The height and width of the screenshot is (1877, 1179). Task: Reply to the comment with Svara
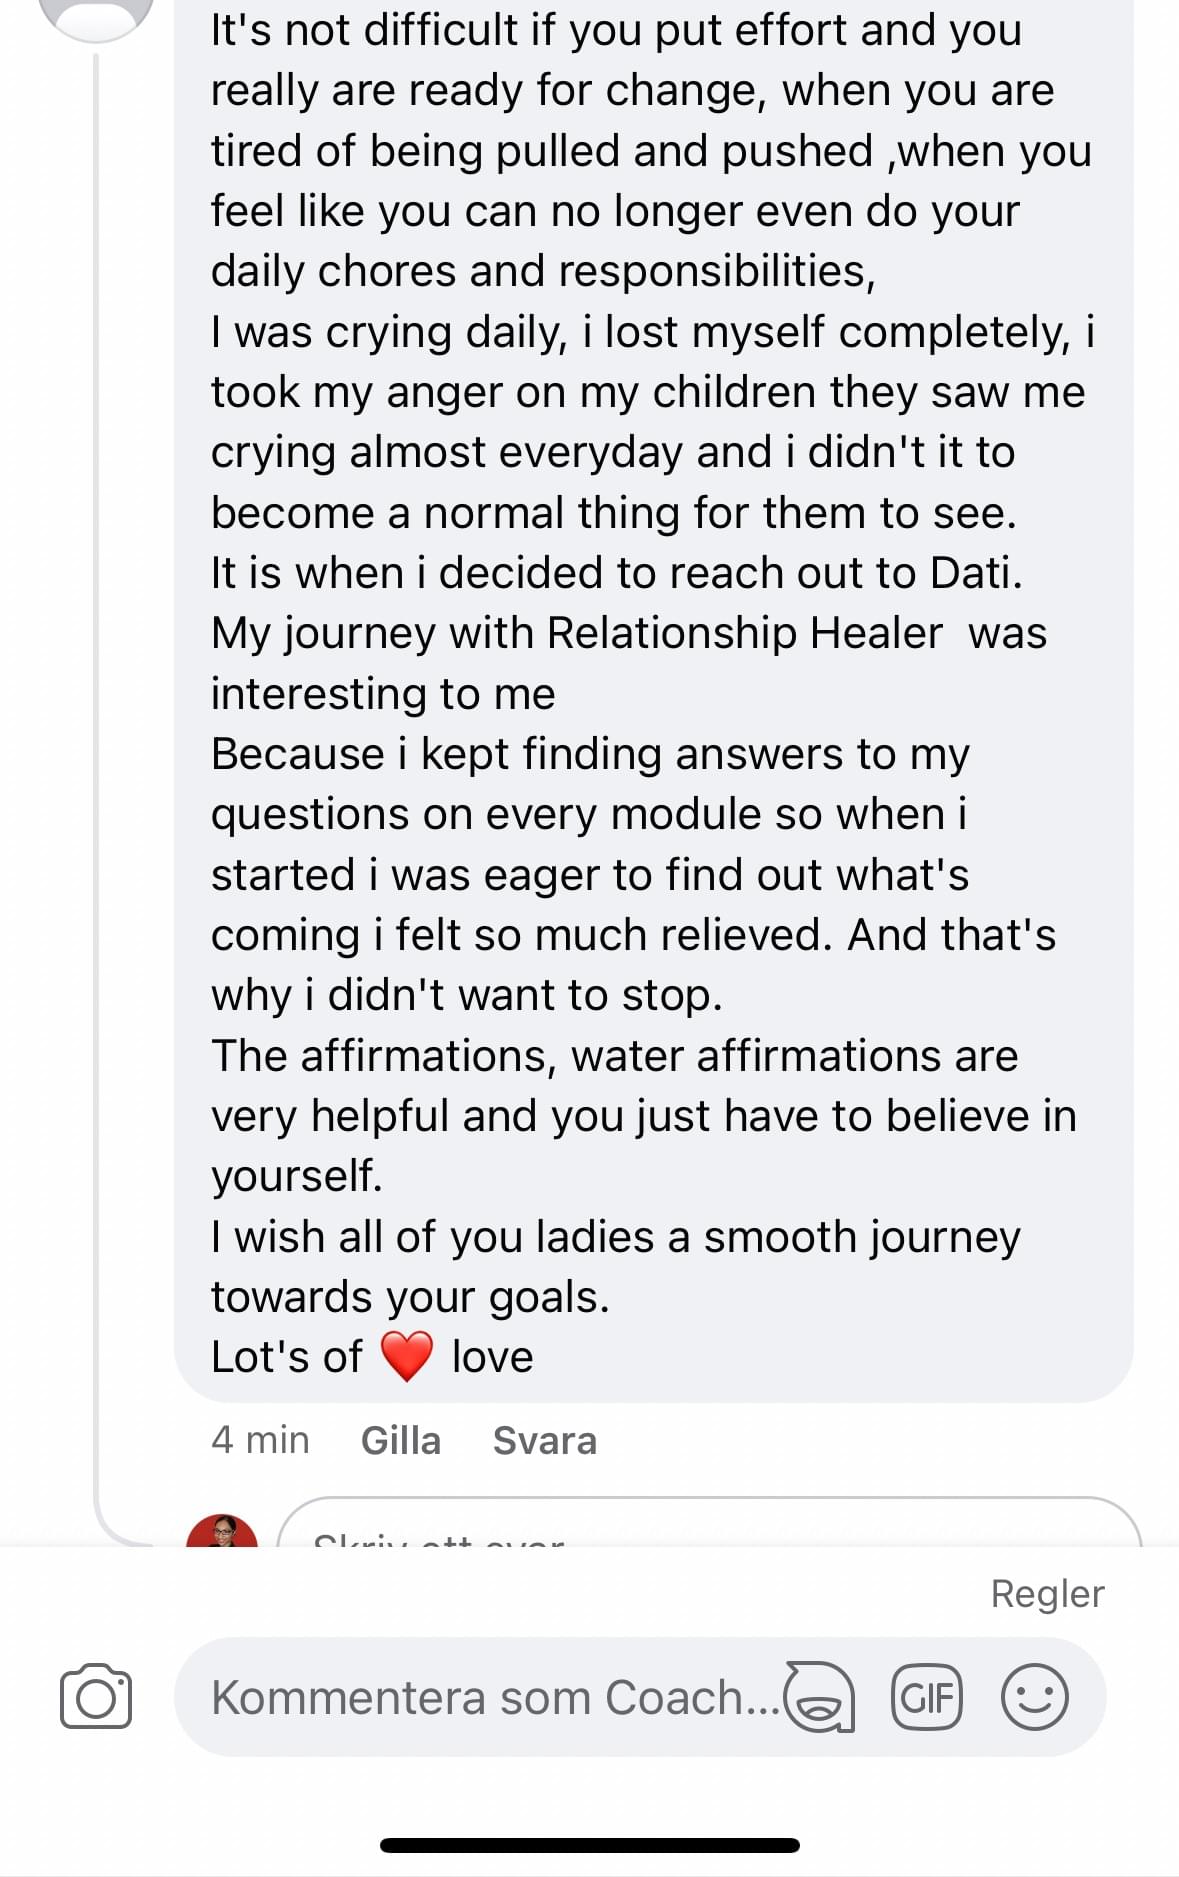545,1441
